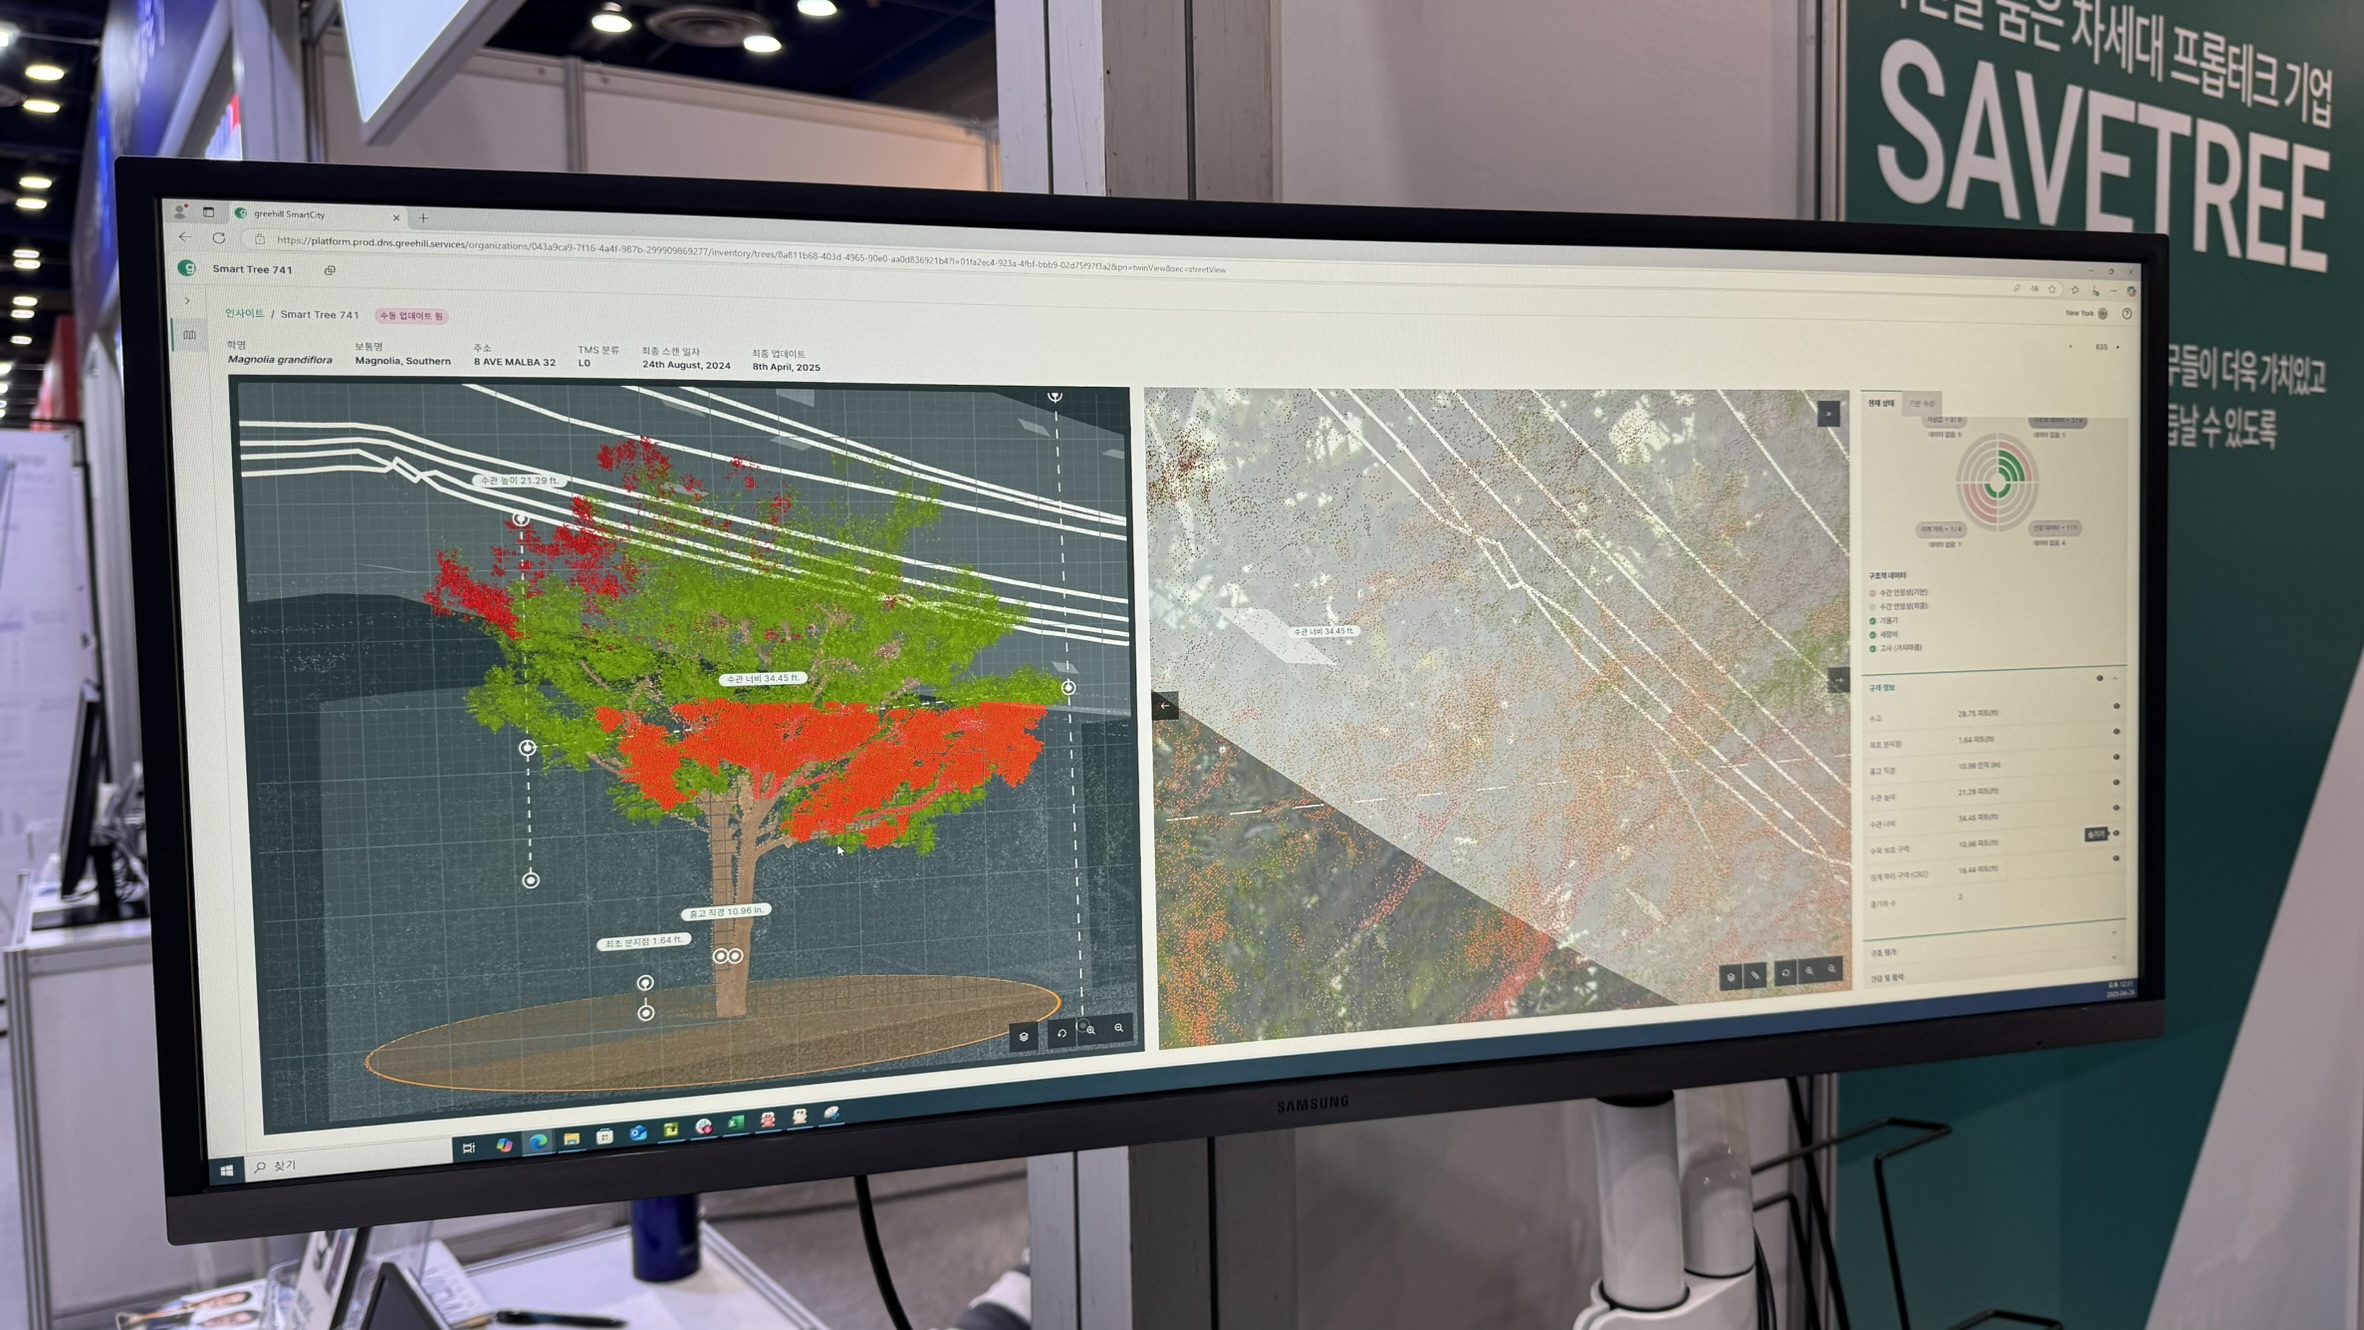Toggle visibility dot for 수목 보호 구역 row
Image resolution: width=2364 pixels, height=1330 pixels.
coord(2116,833)
